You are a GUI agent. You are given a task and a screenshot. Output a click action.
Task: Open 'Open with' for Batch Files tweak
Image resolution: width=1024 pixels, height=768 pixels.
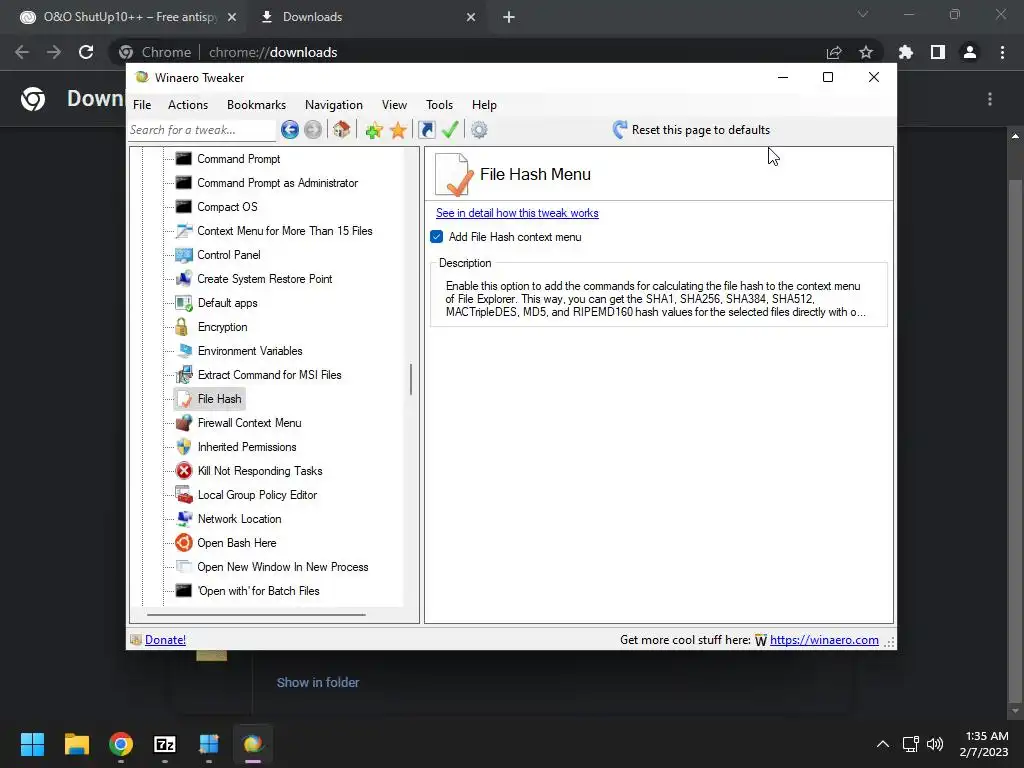pyautogui.click(x=258, y=591)
